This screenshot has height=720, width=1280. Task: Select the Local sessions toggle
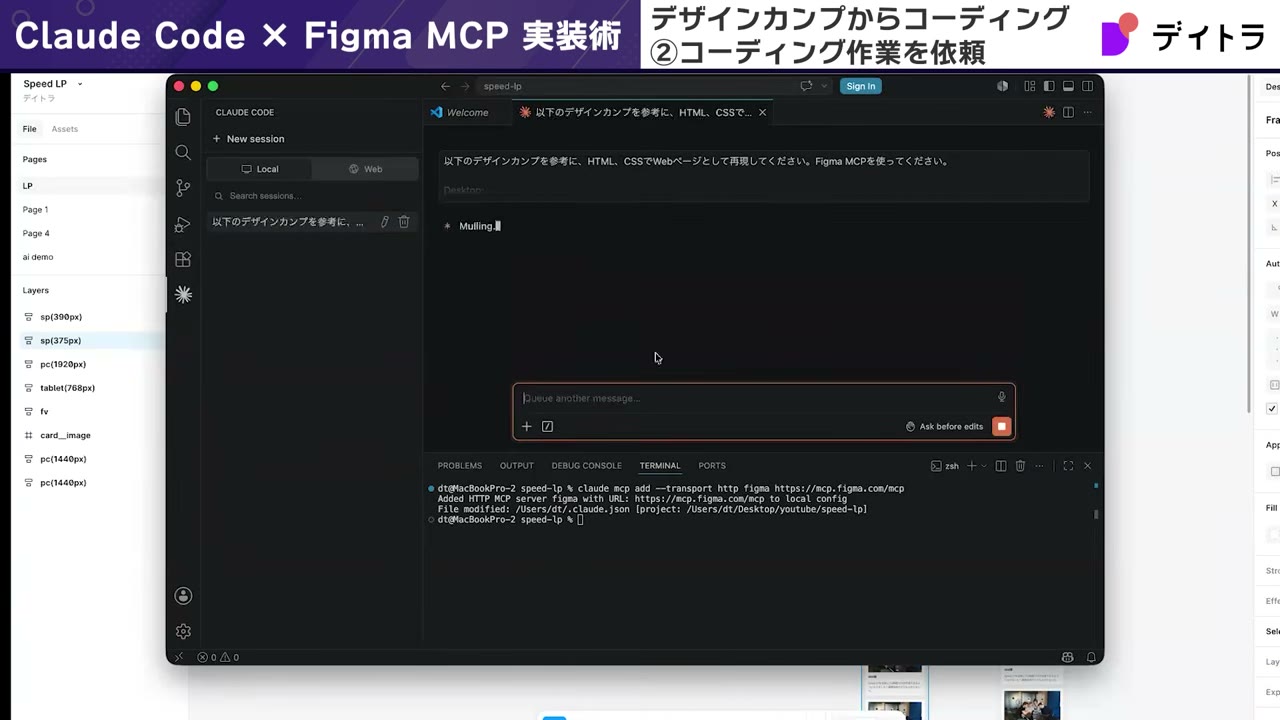tap(260, 169)
